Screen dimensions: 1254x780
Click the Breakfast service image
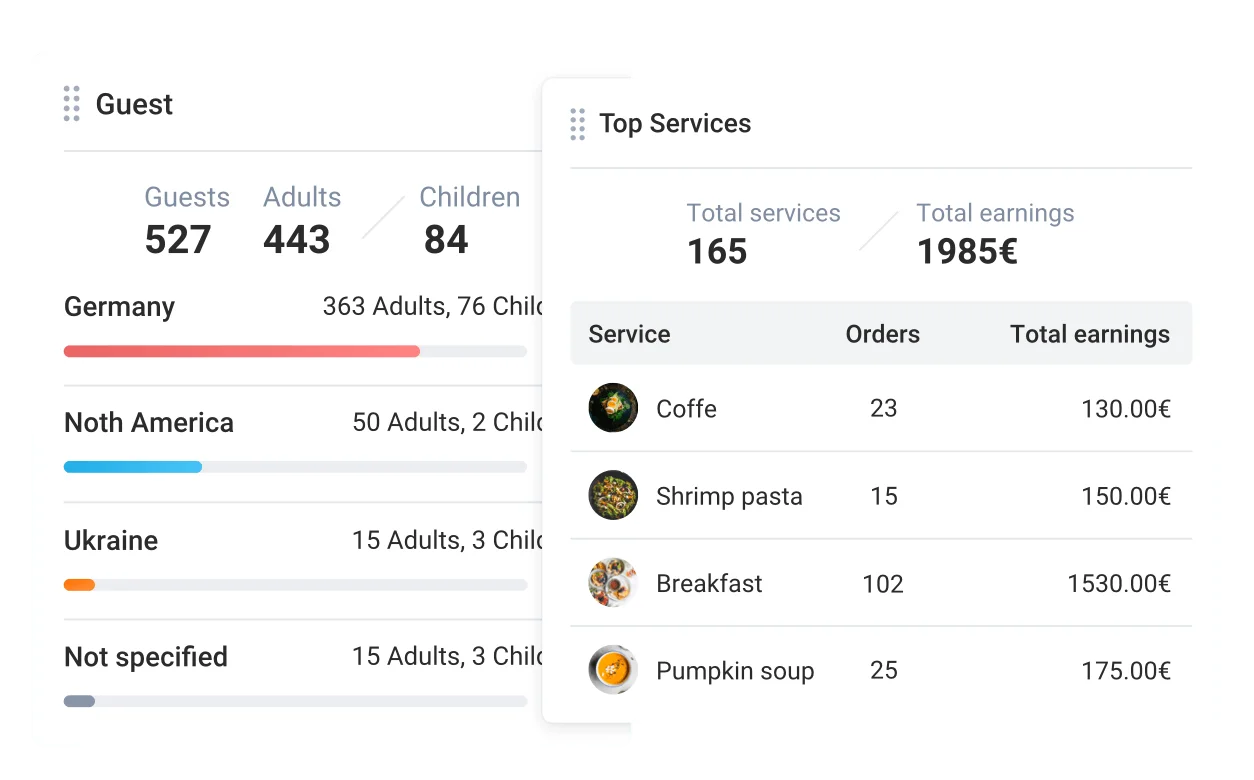tap(613, 583)
